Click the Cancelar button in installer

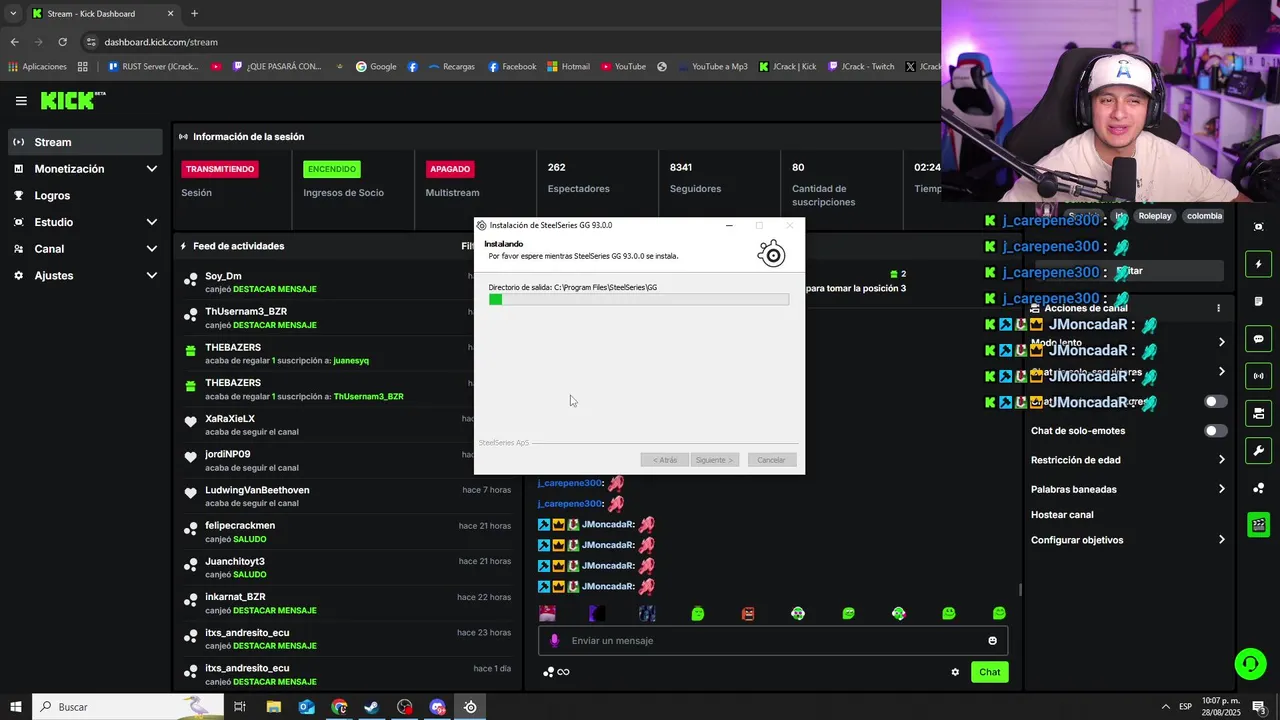tap(771, 460)
